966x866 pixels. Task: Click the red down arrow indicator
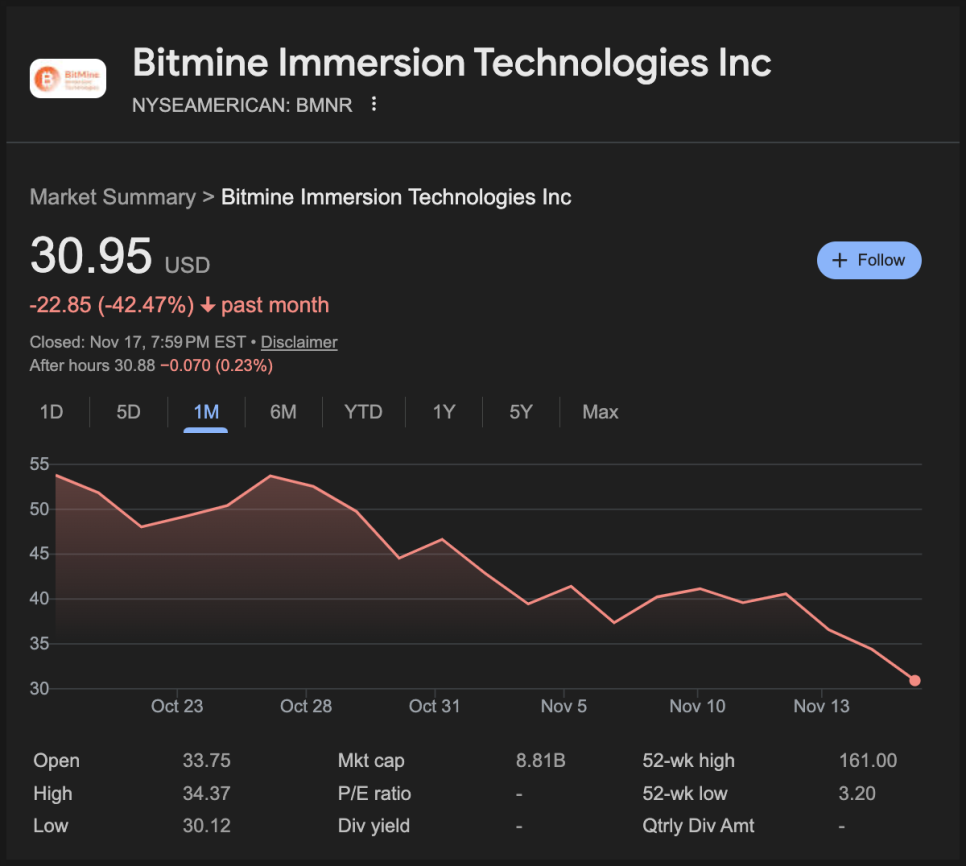(208, 305)
